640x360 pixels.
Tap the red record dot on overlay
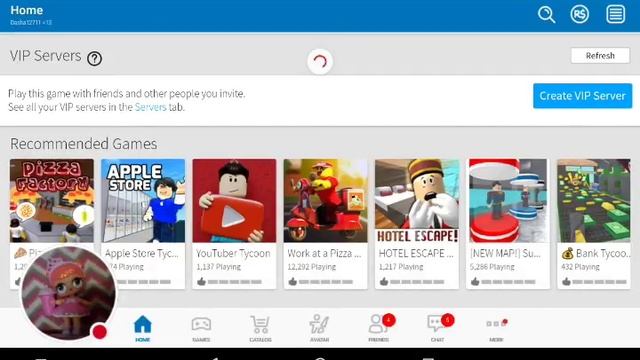point(100,331)
